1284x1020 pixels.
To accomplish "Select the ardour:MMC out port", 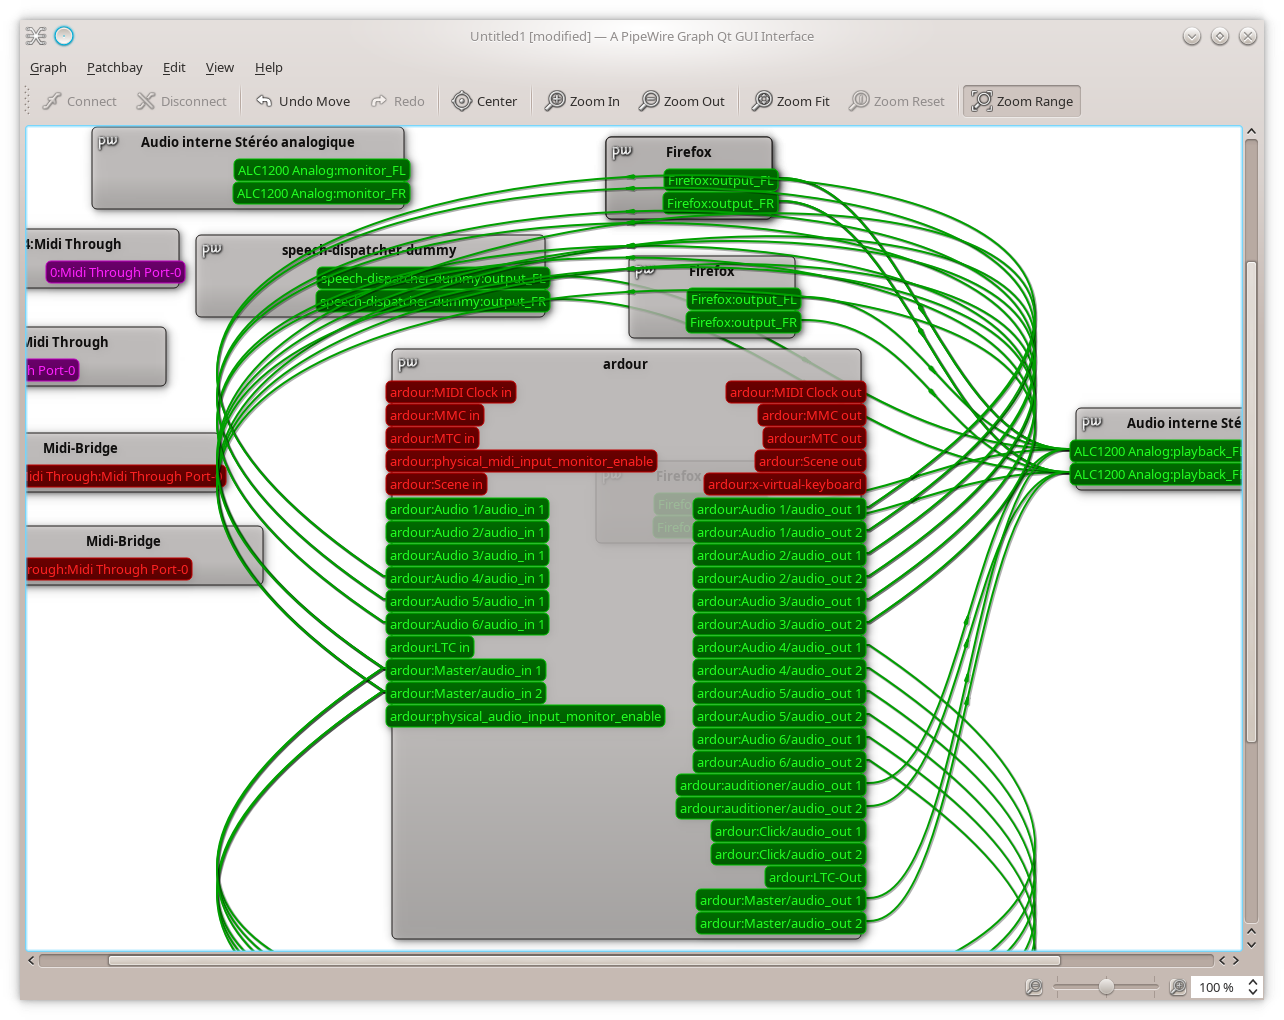I will (x=812, y=416).
